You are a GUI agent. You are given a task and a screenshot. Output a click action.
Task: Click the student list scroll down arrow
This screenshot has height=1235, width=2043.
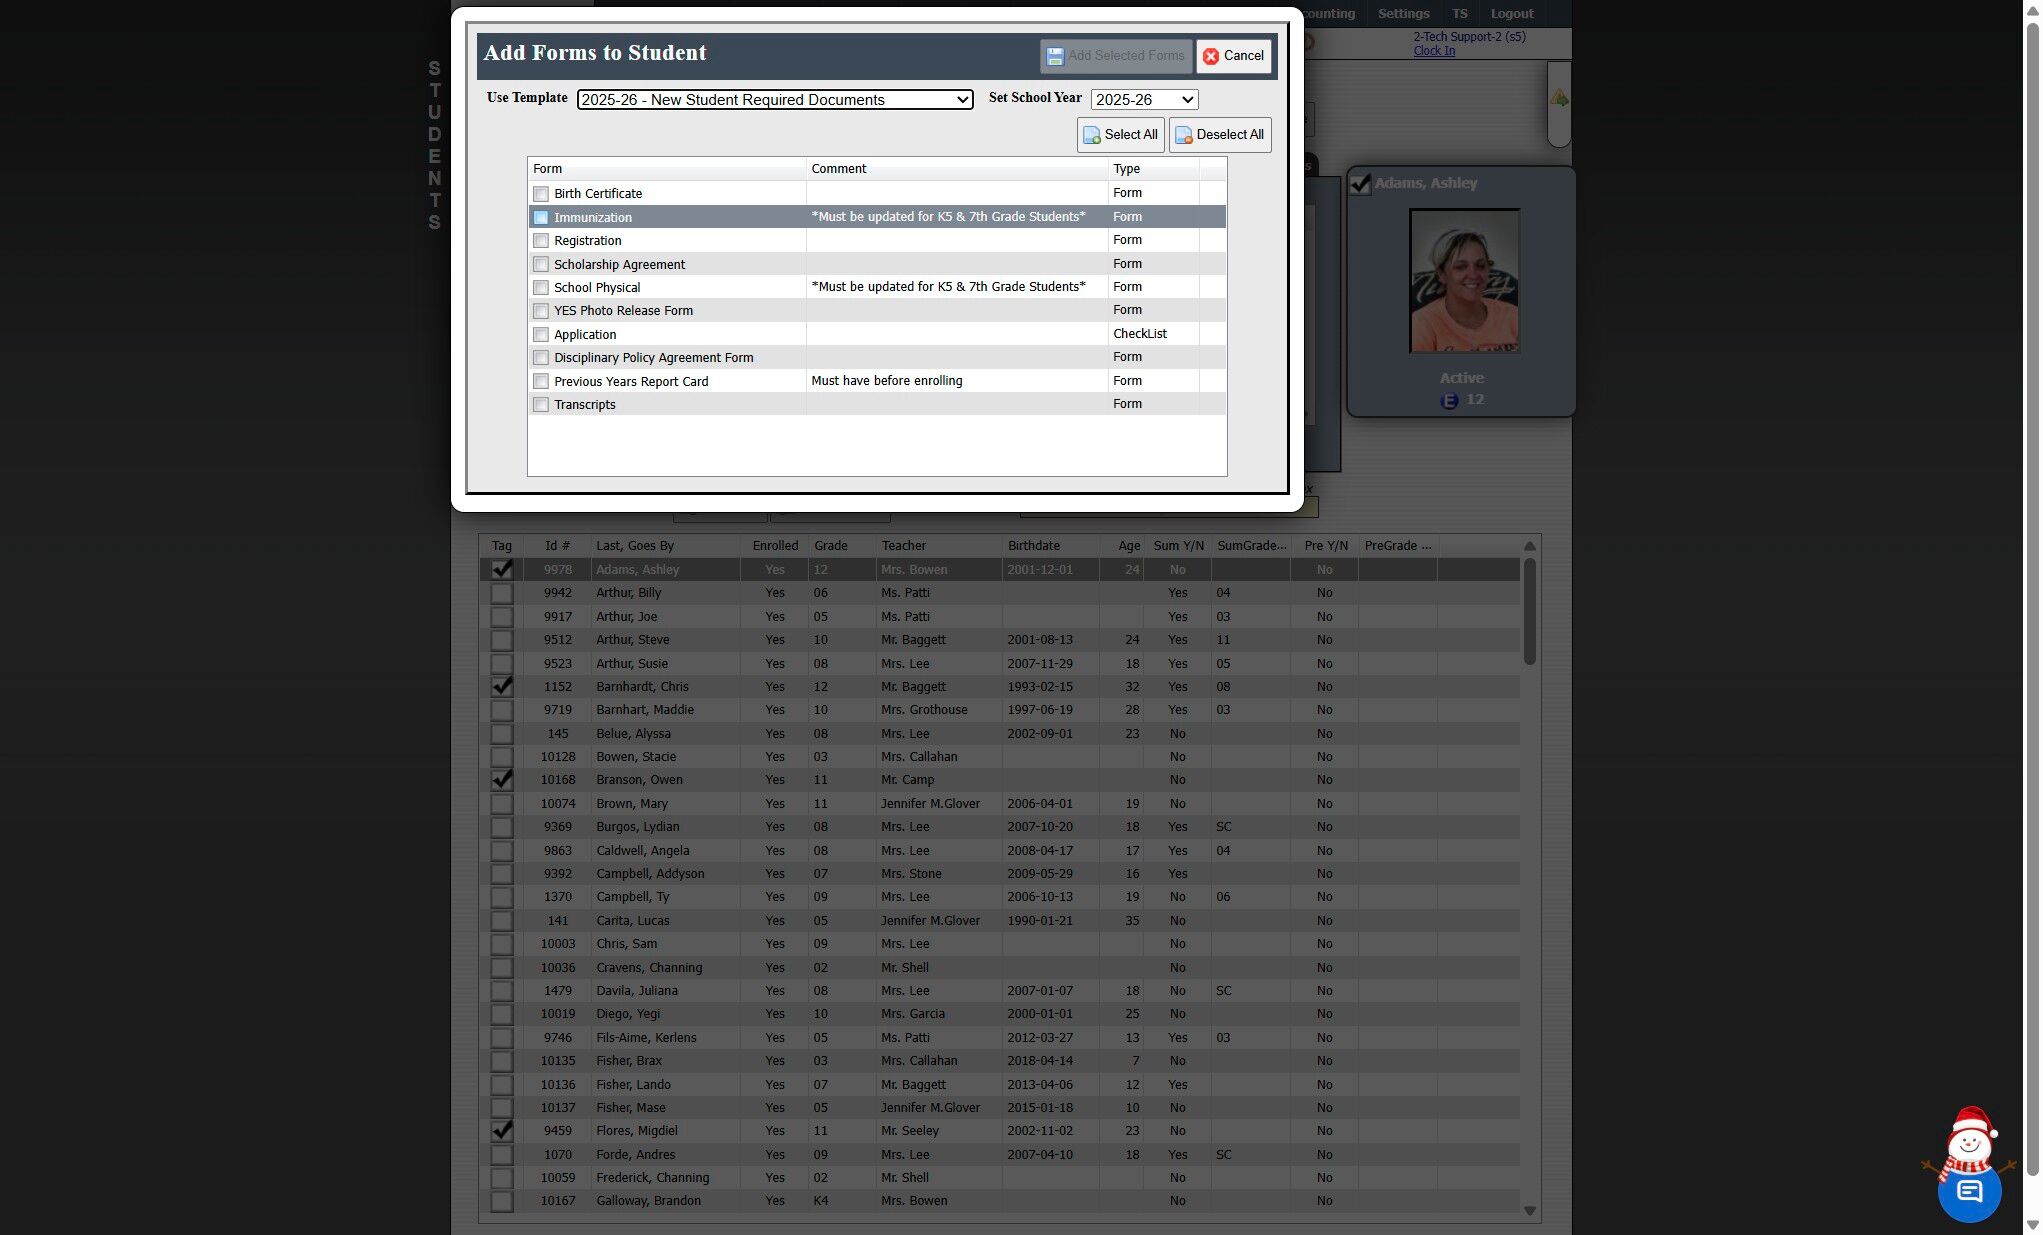[1529, 1211]
